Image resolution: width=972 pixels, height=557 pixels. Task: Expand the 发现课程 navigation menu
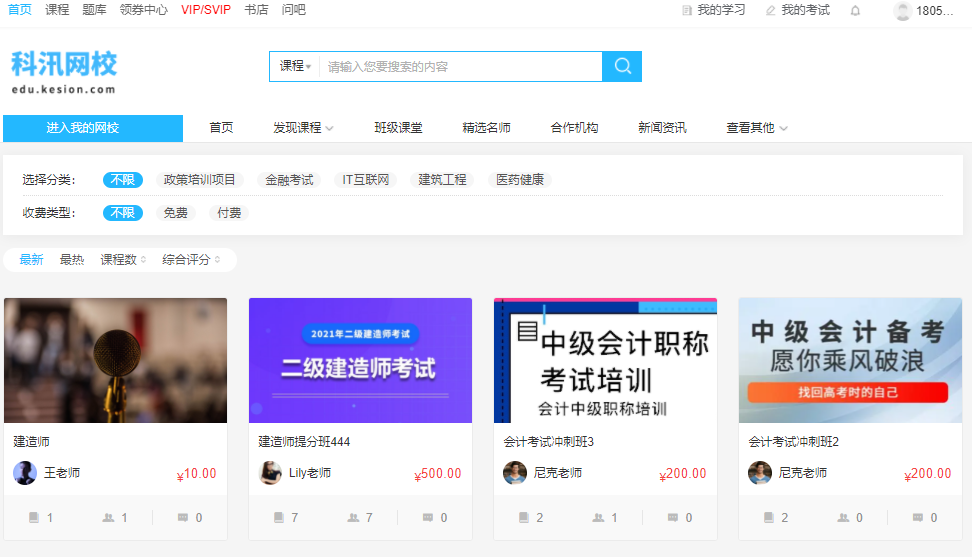pos(303,128)
